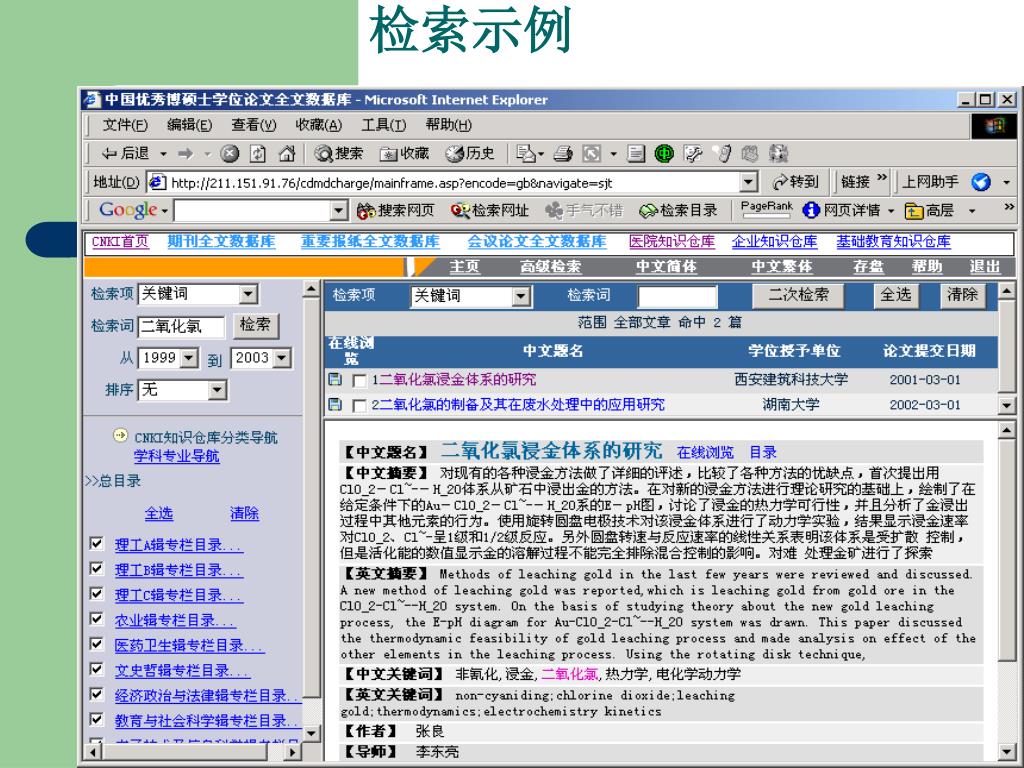Click the fullscreen toolbar icon

pos(591,154)
